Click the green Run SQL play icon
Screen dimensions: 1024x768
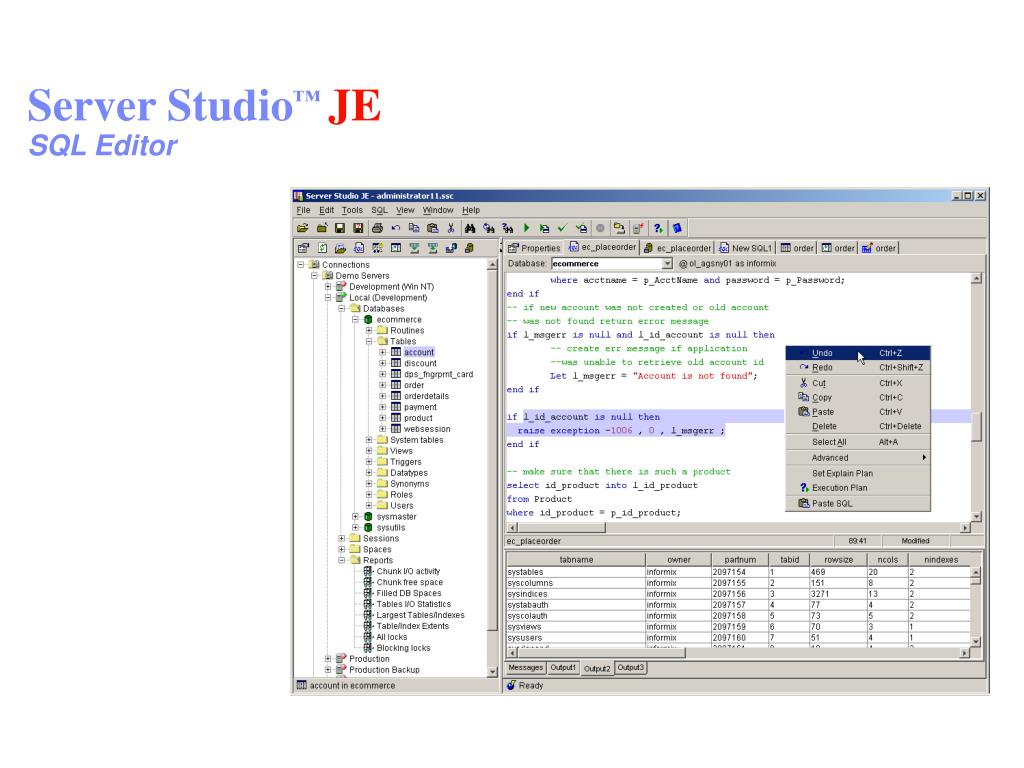coord(526,229)
